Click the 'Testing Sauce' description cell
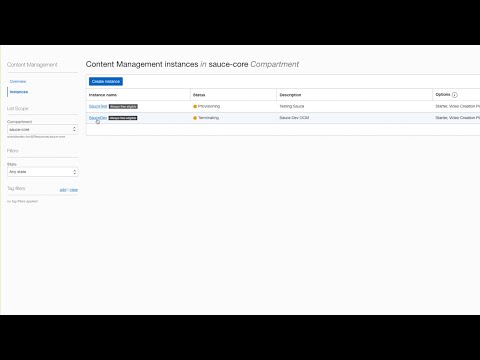480x360 pixels. (292, 106)
